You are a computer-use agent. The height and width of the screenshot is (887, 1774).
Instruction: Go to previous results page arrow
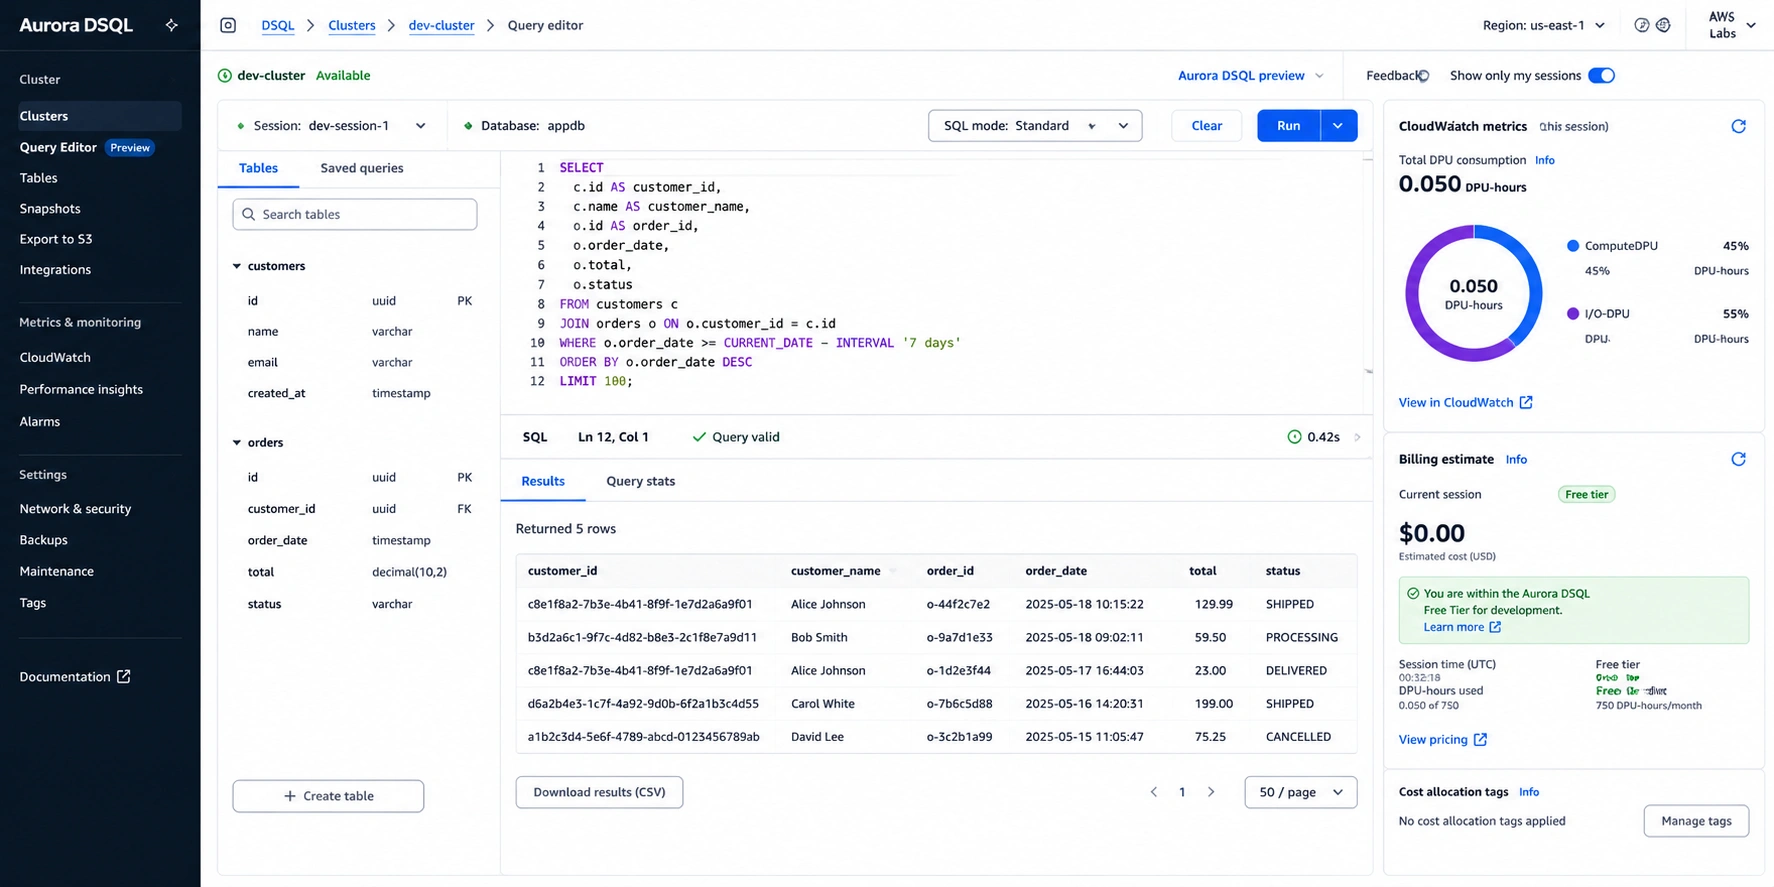(x=1153, y=792)
